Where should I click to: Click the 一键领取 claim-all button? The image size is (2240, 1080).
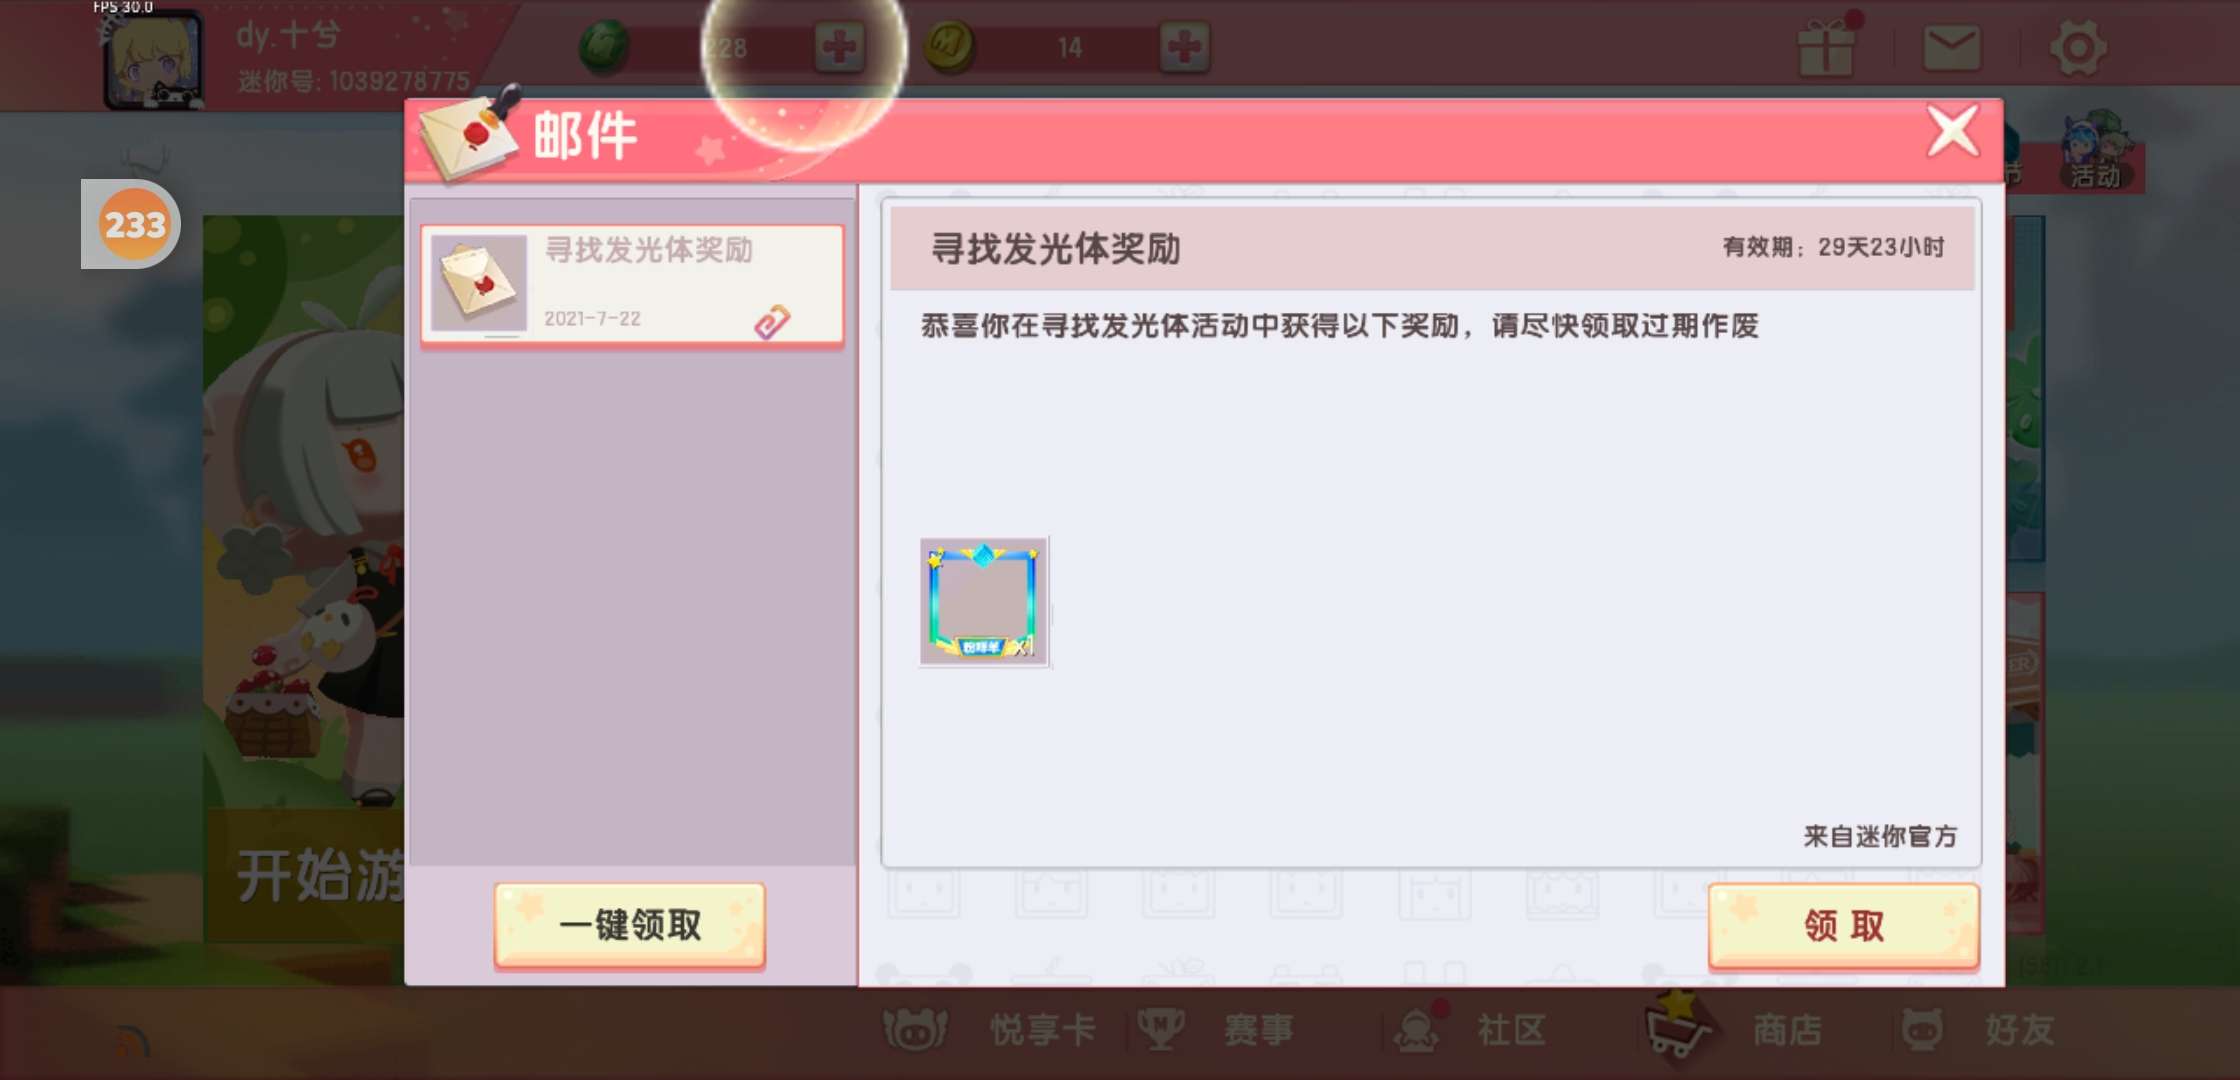(x=630, y=925)
